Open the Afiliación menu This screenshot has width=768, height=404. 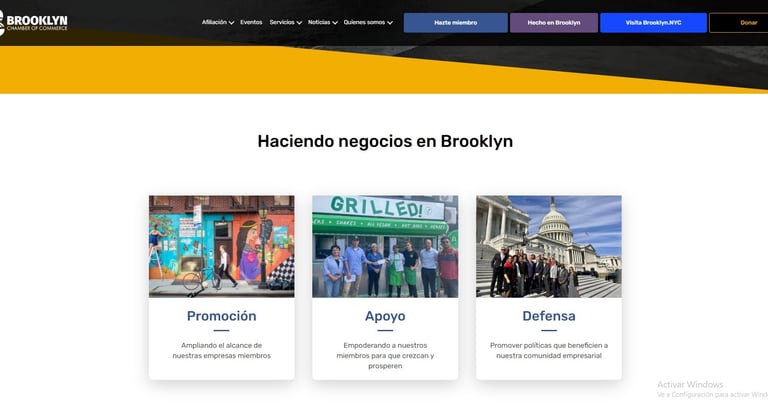coord(214,23)
